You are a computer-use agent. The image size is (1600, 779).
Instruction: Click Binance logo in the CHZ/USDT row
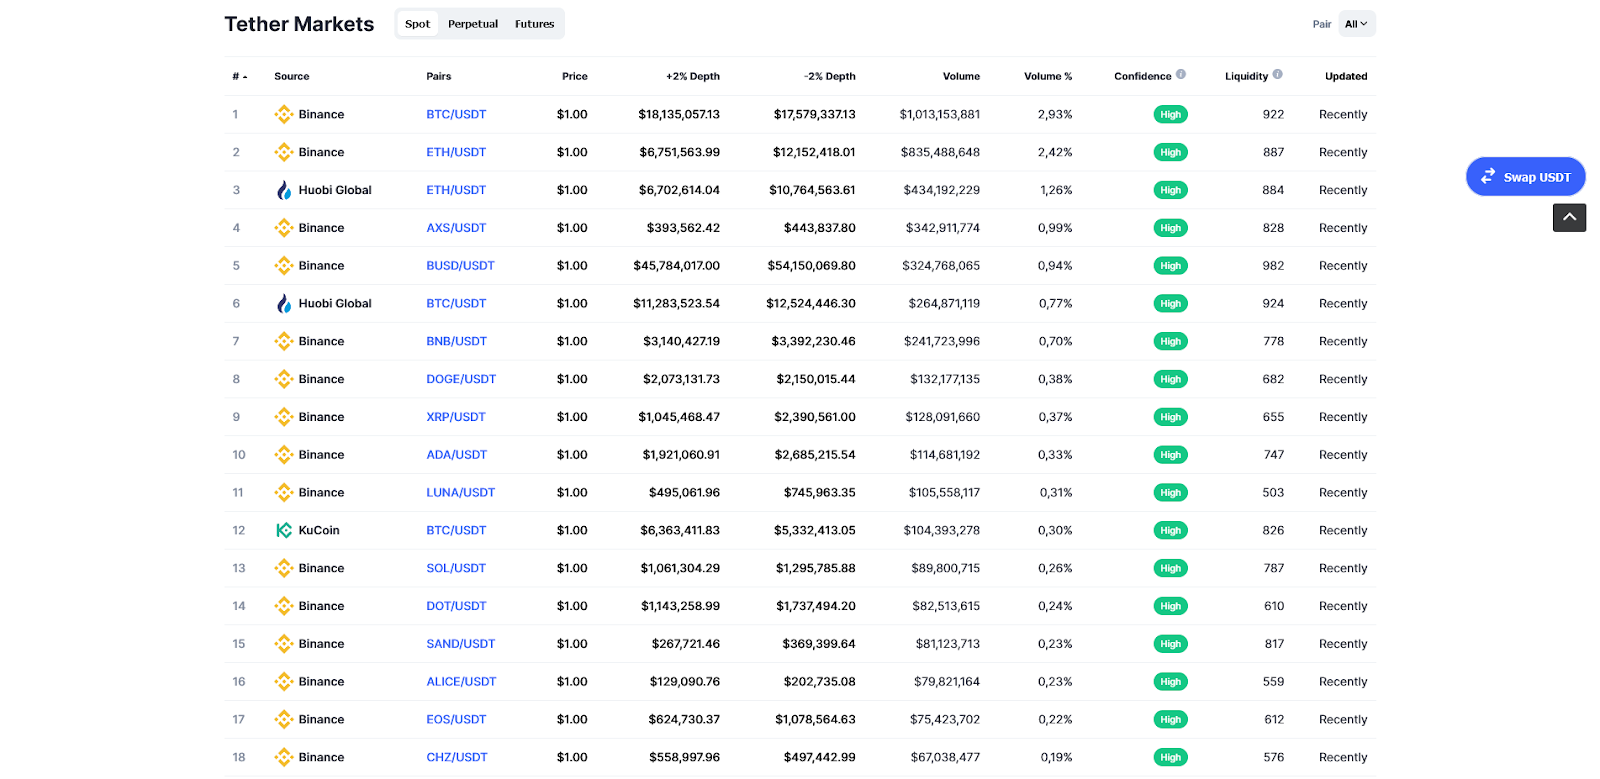pyautogui.click(x=284, y=757)
